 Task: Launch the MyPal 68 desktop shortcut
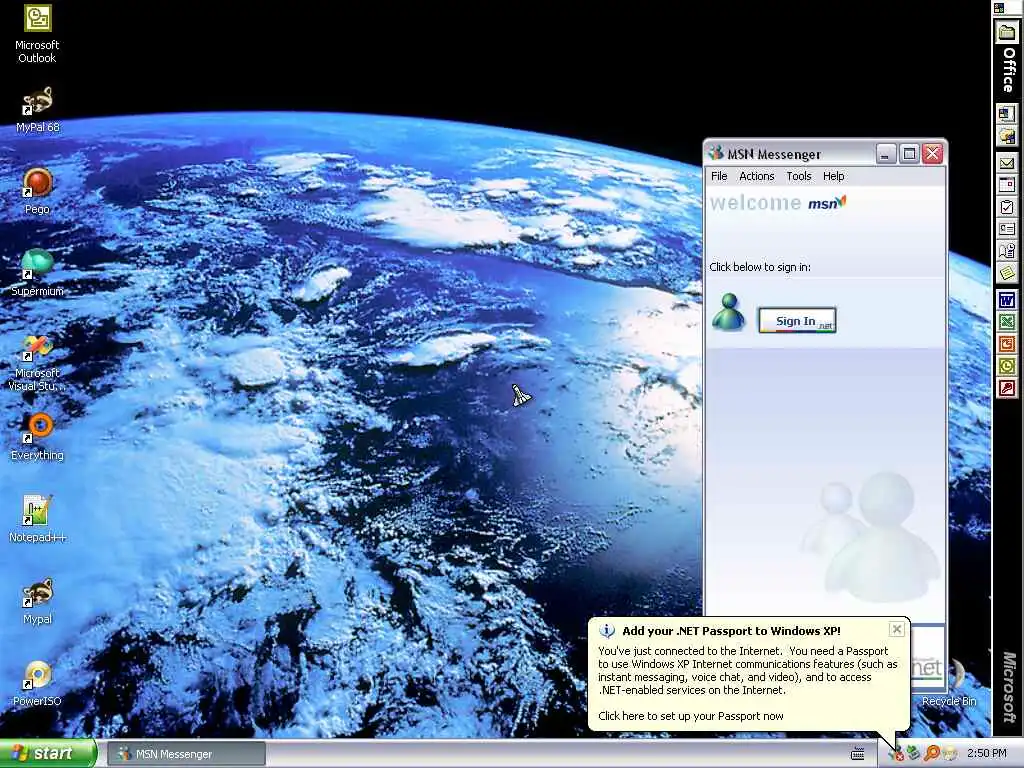tap(37, 110)
